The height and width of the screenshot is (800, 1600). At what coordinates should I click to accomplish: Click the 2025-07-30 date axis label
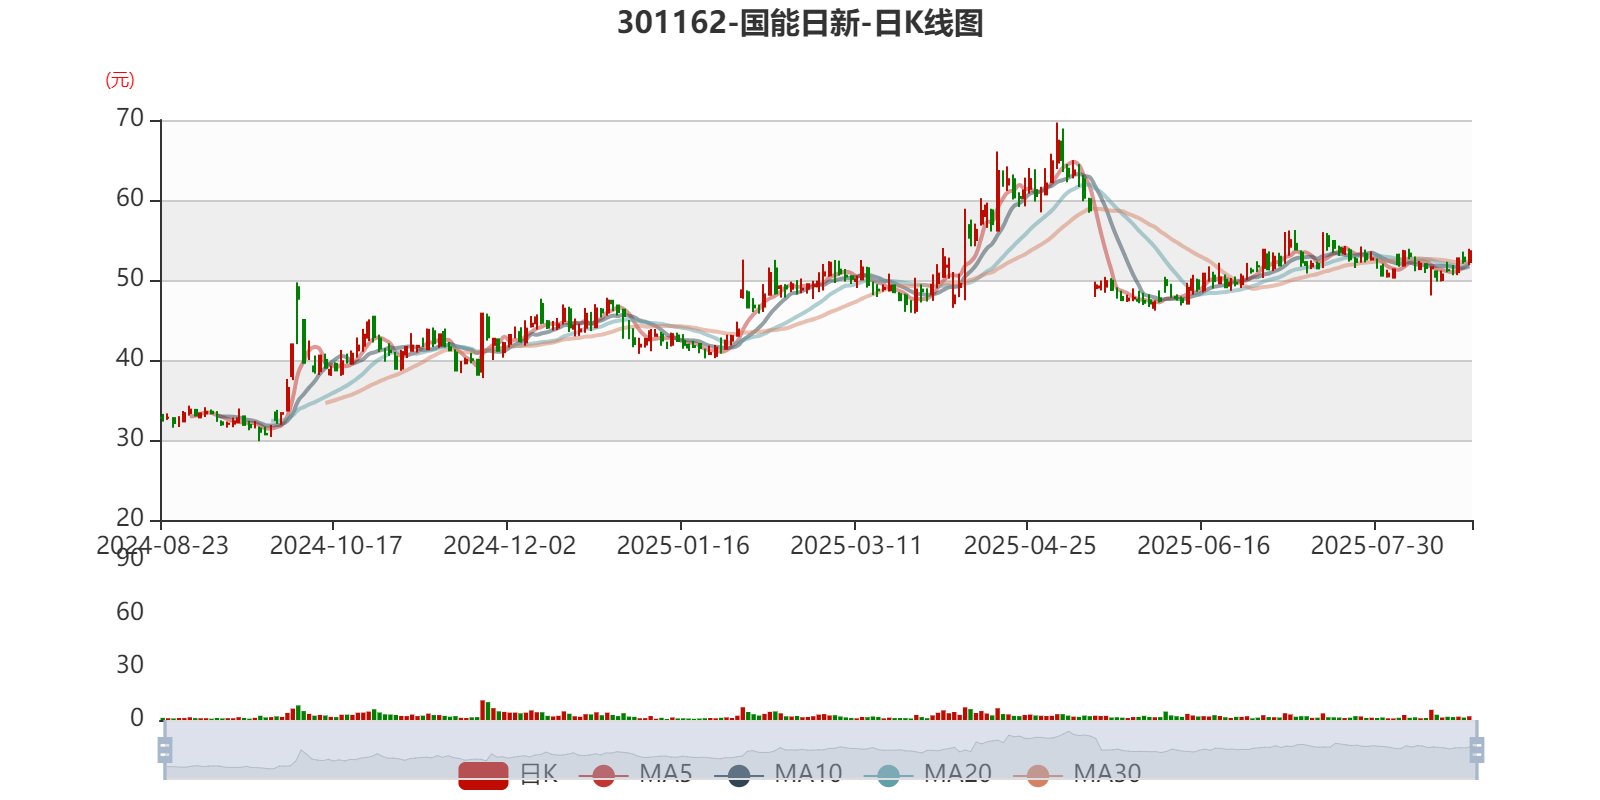pyautogui.click(x=1377, y=546)
